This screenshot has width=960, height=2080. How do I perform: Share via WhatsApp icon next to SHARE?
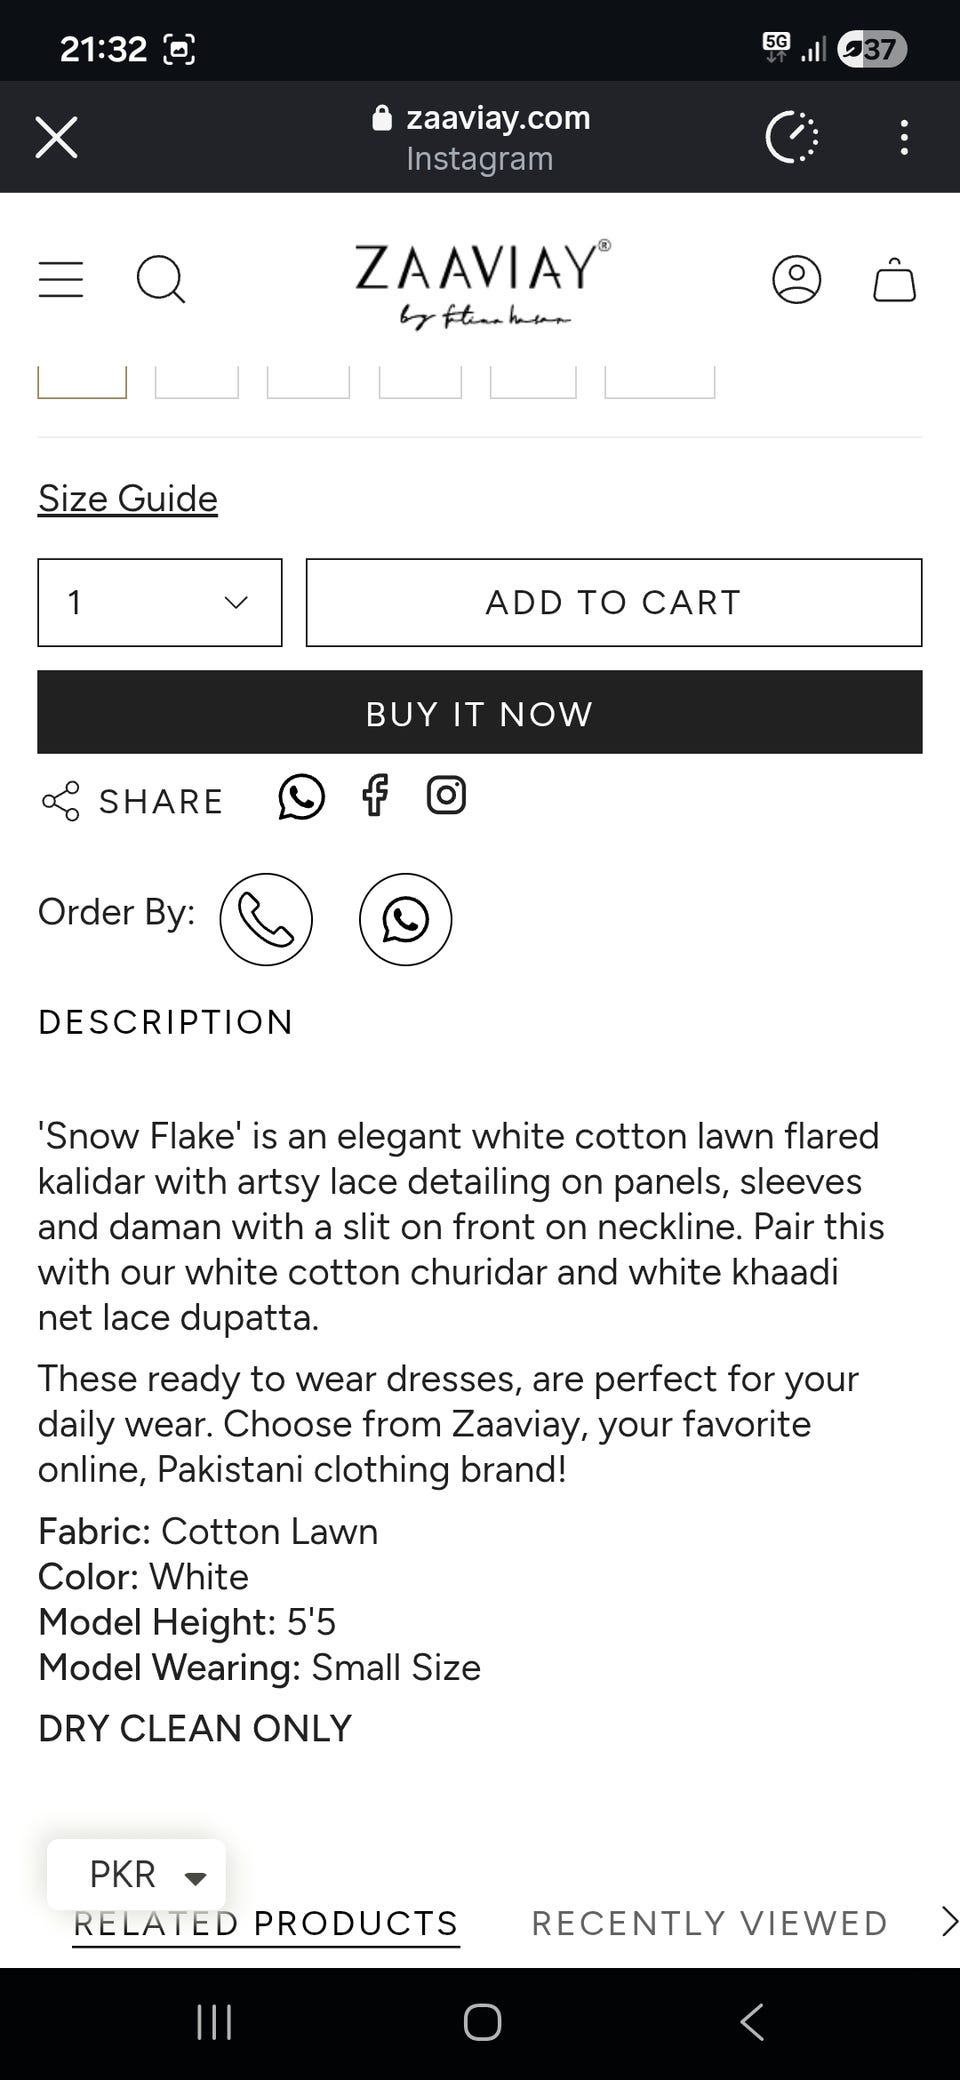pyautogui.click(x=301, y=797)
